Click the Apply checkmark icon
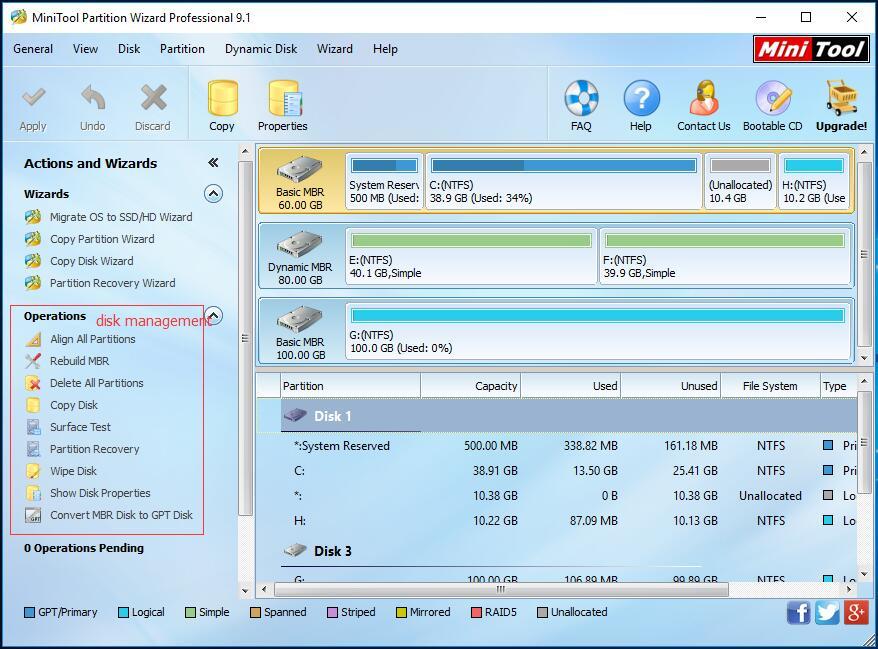The width and height of the screenshot is (878, 649). point(34,97)
